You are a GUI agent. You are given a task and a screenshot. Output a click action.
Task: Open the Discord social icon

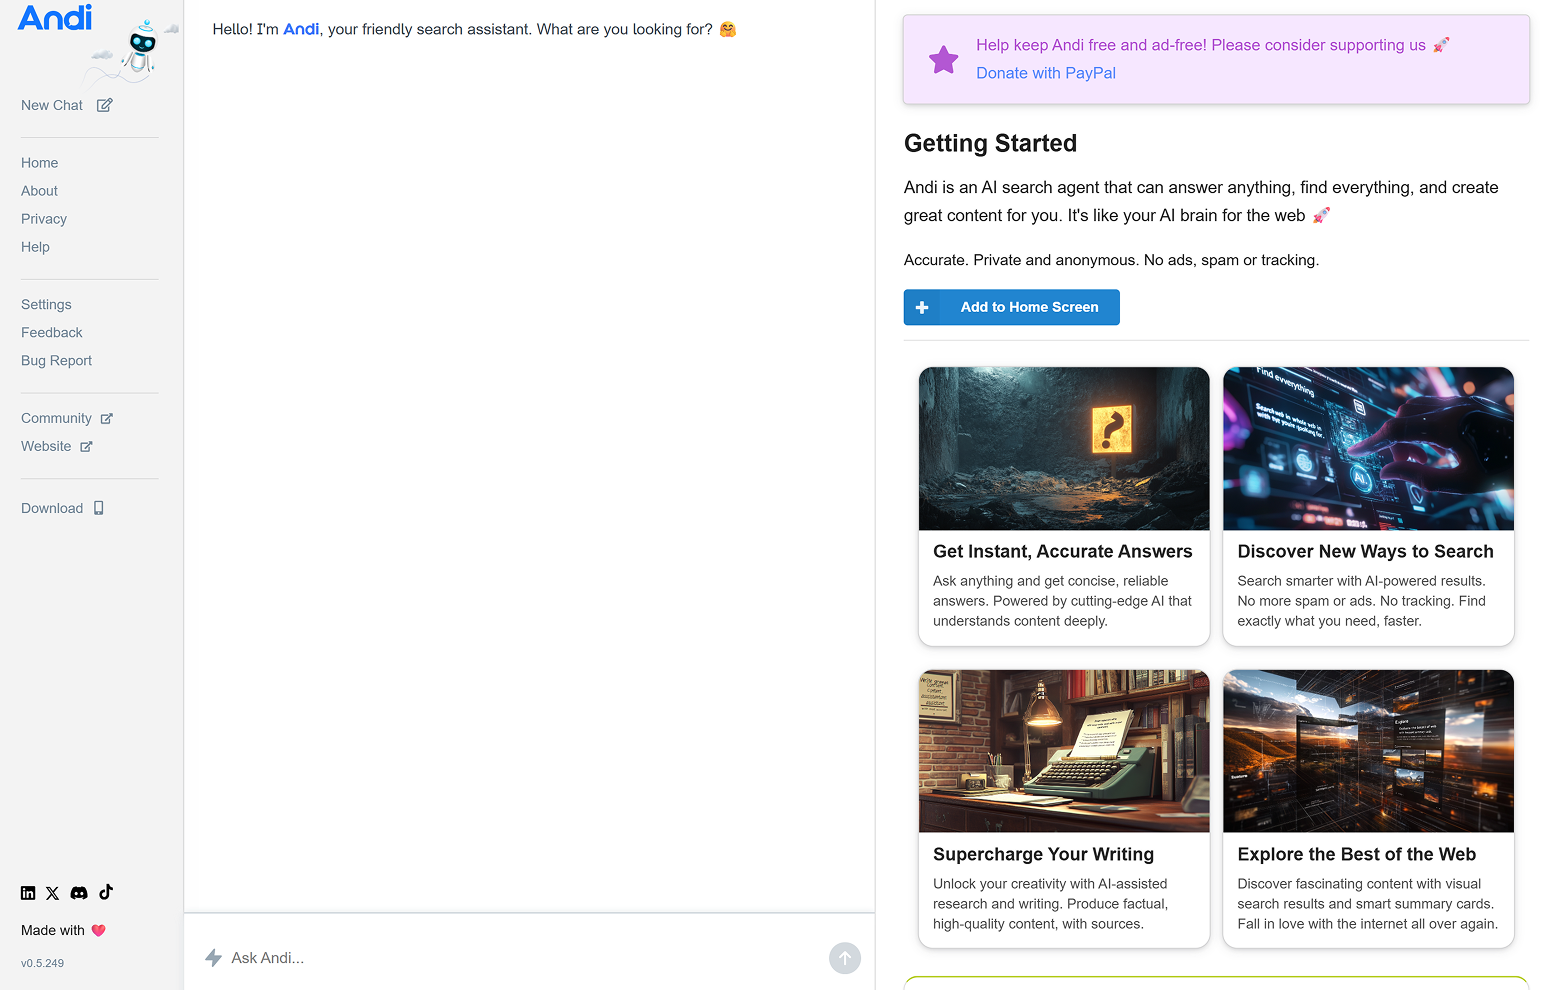click(x=79, y=893)
